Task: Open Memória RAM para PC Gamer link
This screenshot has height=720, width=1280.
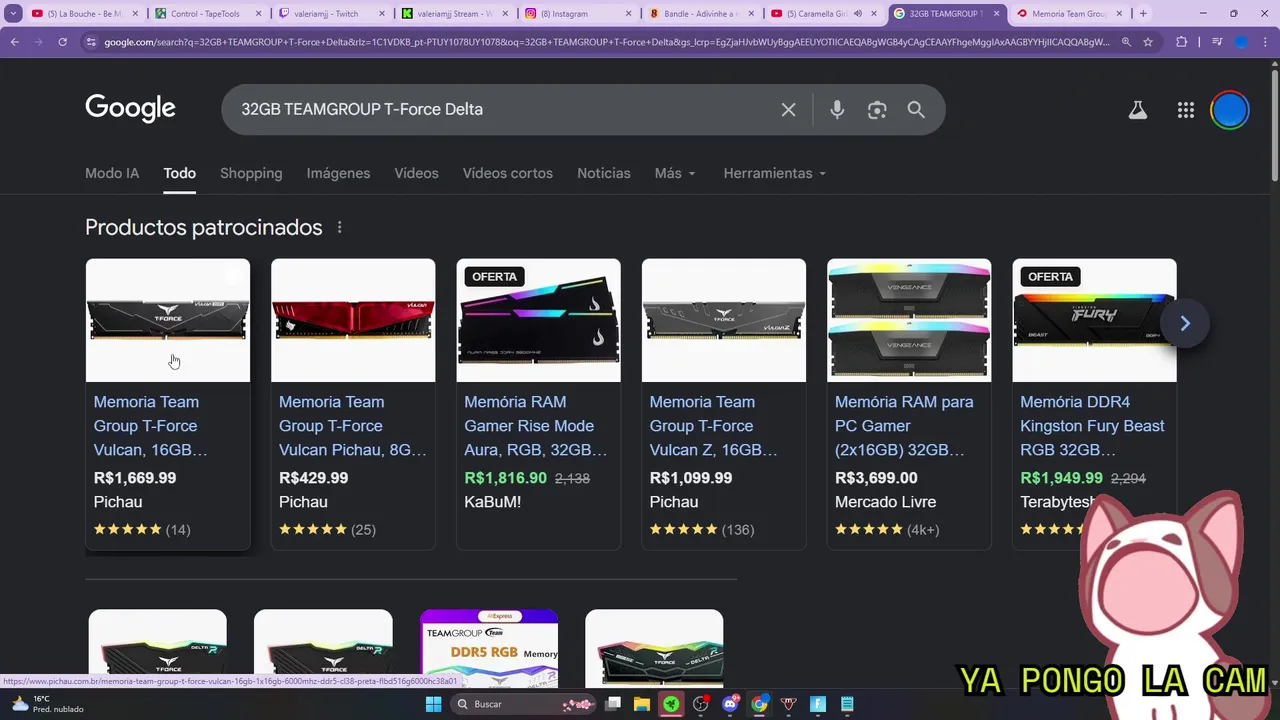Action: click(x=904, y=426)
